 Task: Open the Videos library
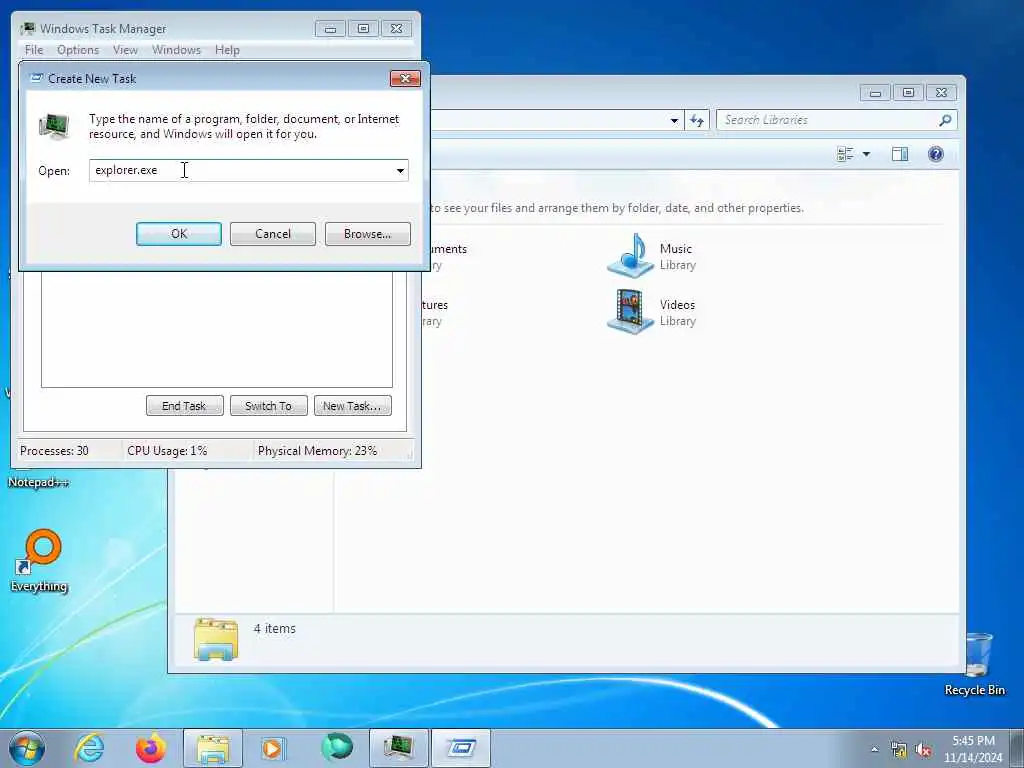(x=652, y=312)
